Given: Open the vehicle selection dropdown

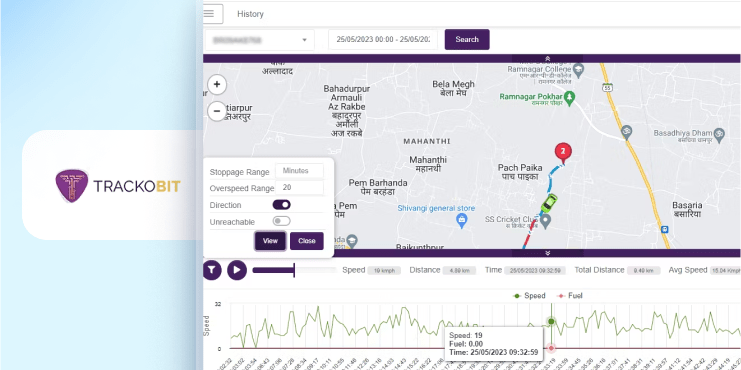Looking at the screenshot, I should tap(259, 40).
